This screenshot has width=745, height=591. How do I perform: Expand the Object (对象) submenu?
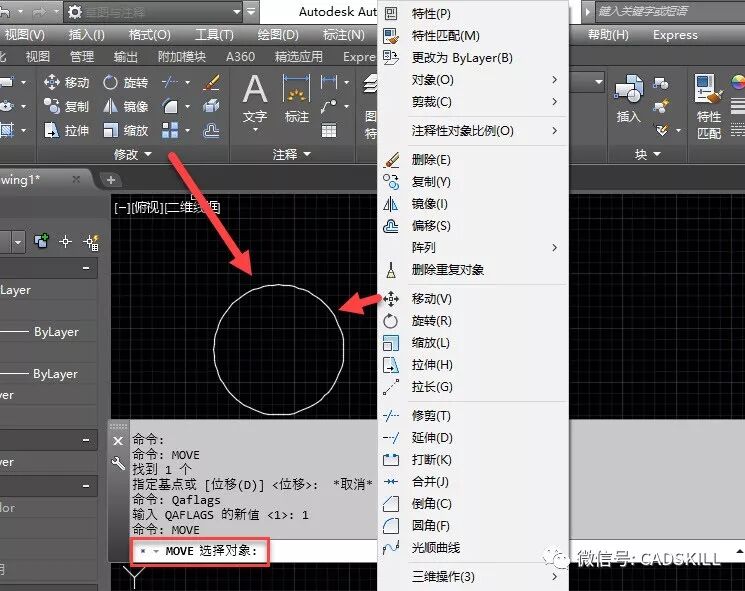tap(473, 80)
